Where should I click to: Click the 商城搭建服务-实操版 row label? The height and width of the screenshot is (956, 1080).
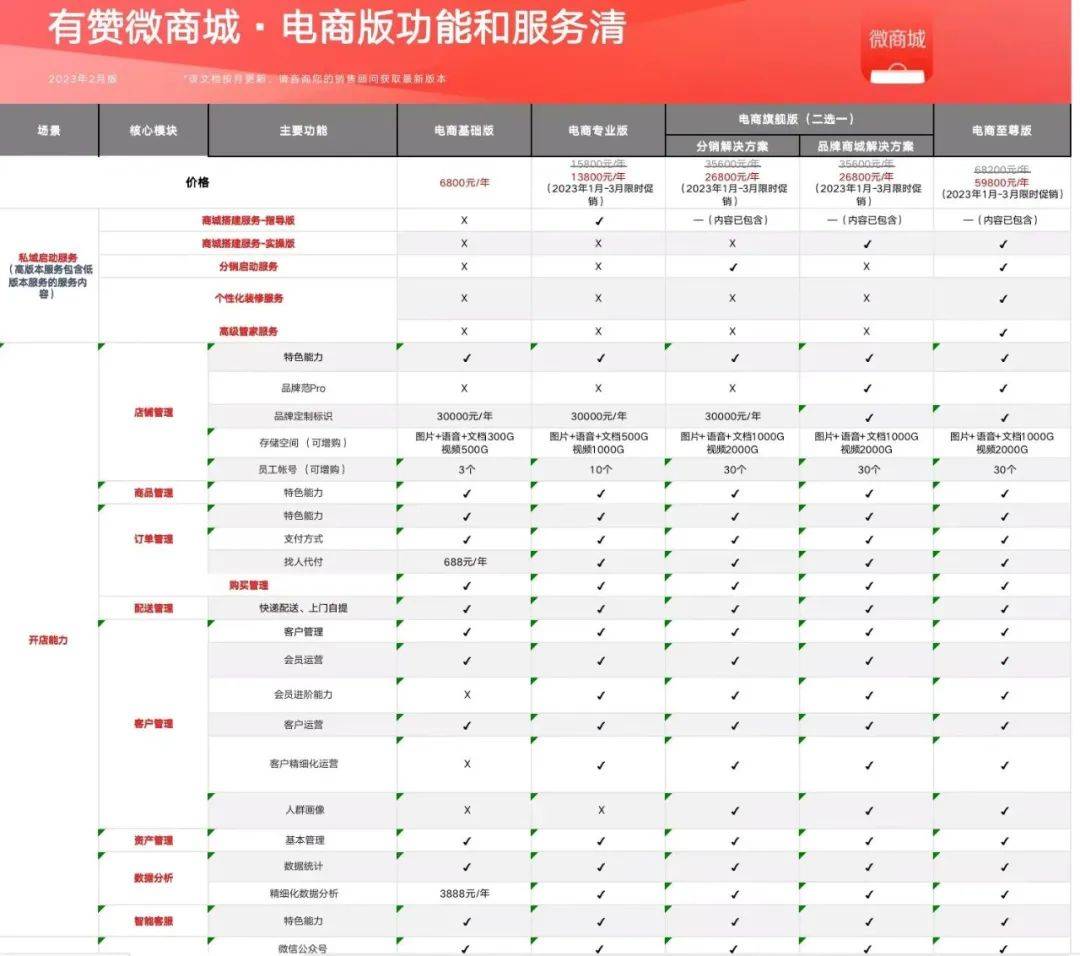(248, 243)
